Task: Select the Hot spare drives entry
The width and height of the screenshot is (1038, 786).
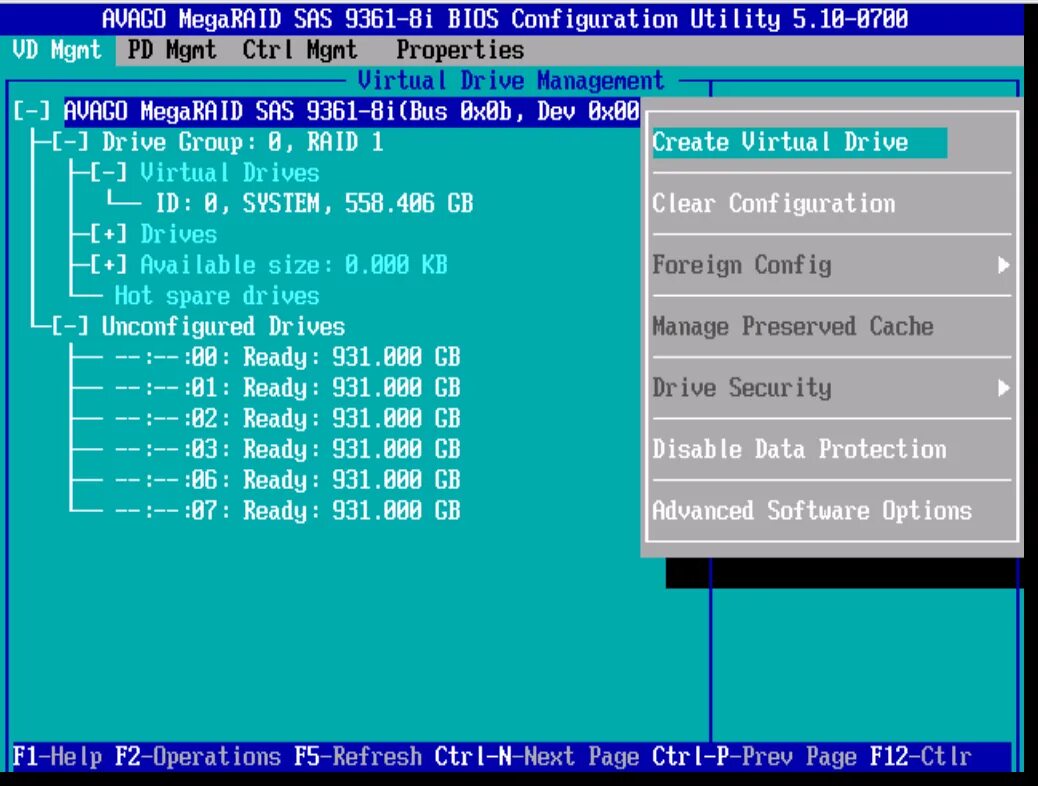Action: [216, 296]
